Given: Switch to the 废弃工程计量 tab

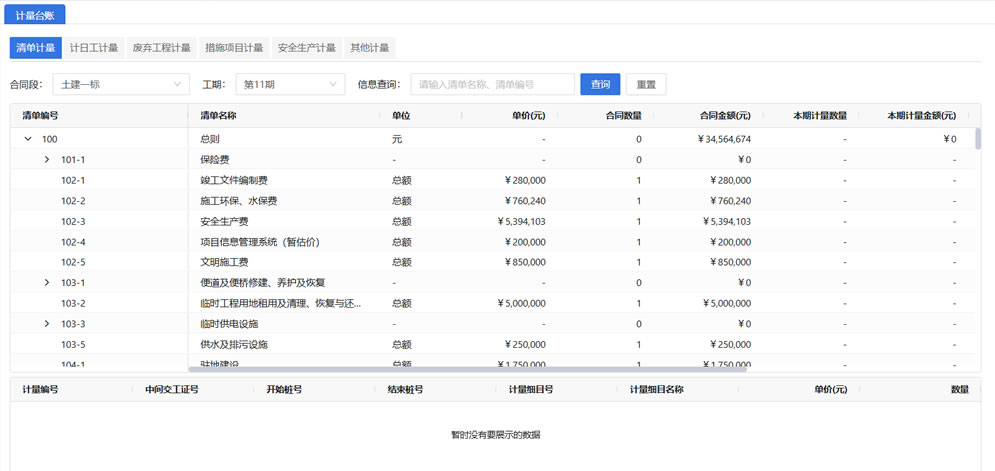Looking at the screenshot, I should tap(161, 48).
